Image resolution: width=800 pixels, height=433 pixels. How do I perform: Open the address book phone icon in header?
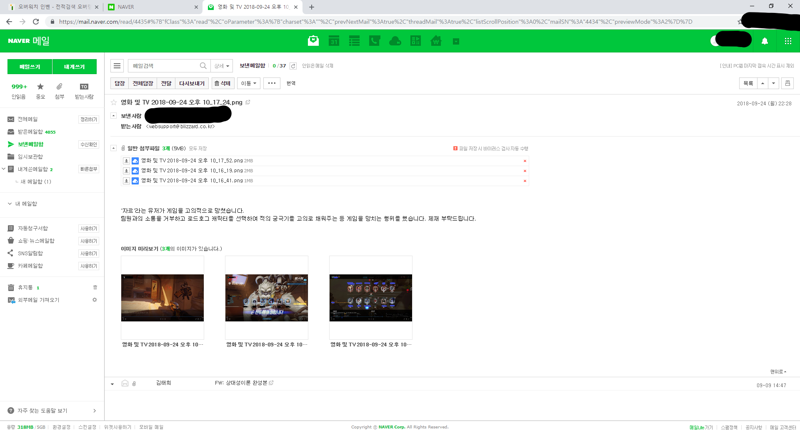point(374,41)
